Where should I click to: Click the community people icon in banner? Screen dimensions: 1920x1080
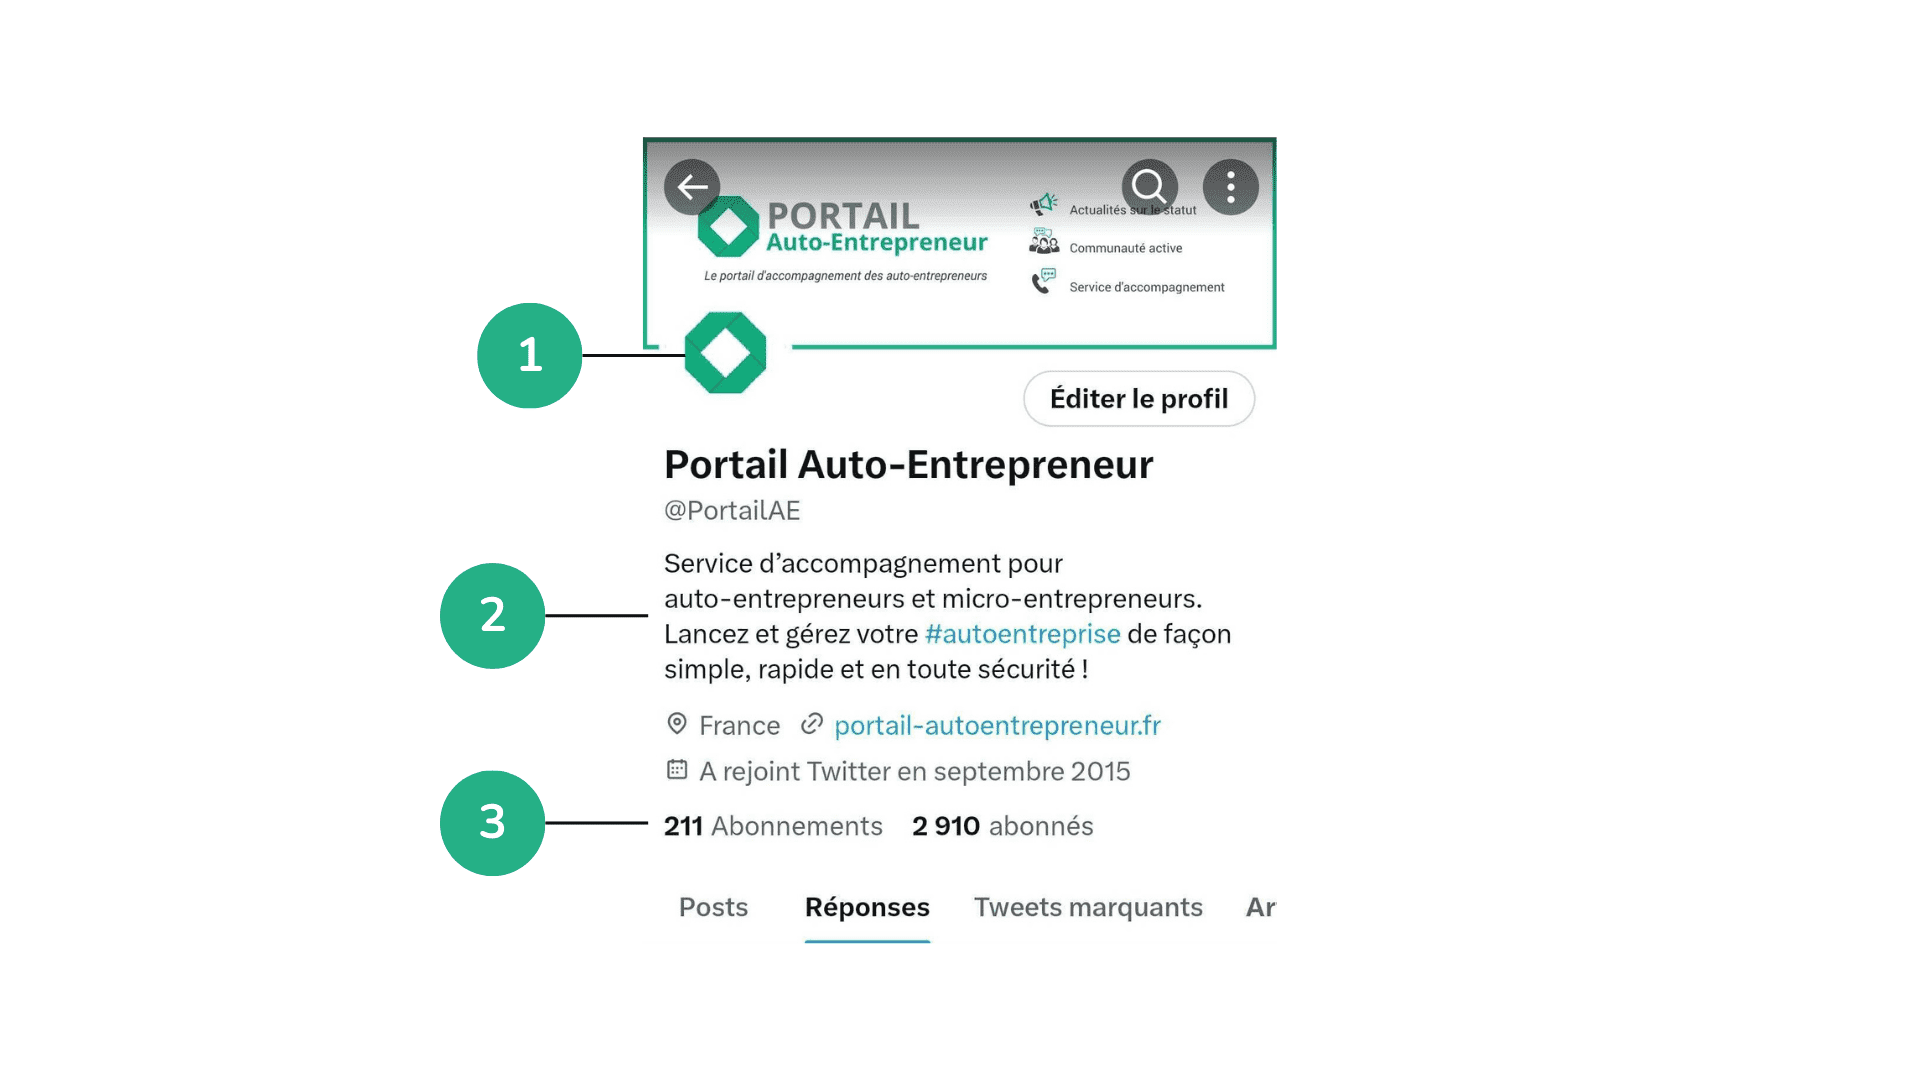point(1044,241)
